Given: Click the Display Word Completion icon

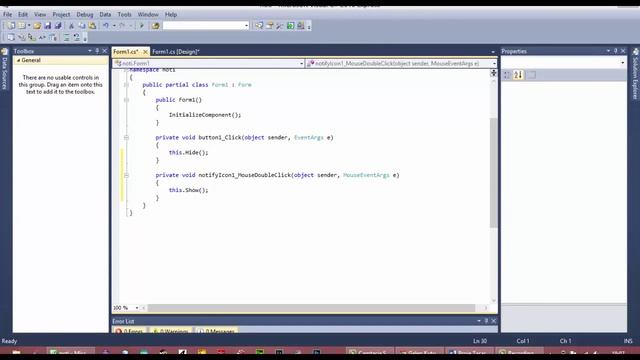Looking at the screenshot, I should (42, 38).
